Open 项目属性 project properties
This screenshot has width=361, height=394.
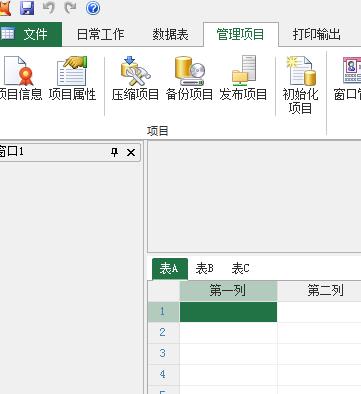72,78
